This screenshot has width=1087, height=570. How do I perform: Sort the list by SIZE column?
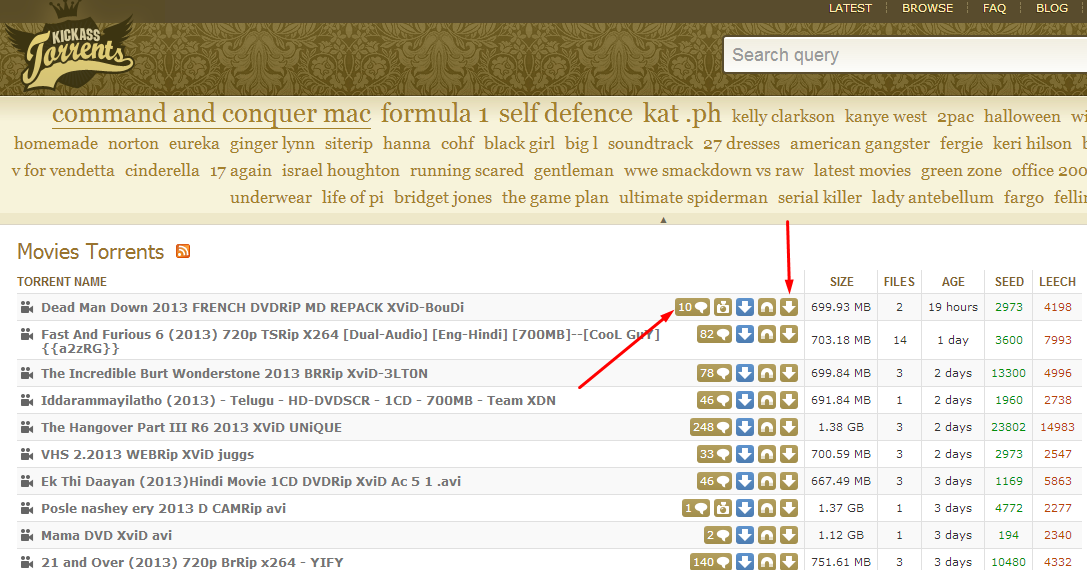coord(842,282)
